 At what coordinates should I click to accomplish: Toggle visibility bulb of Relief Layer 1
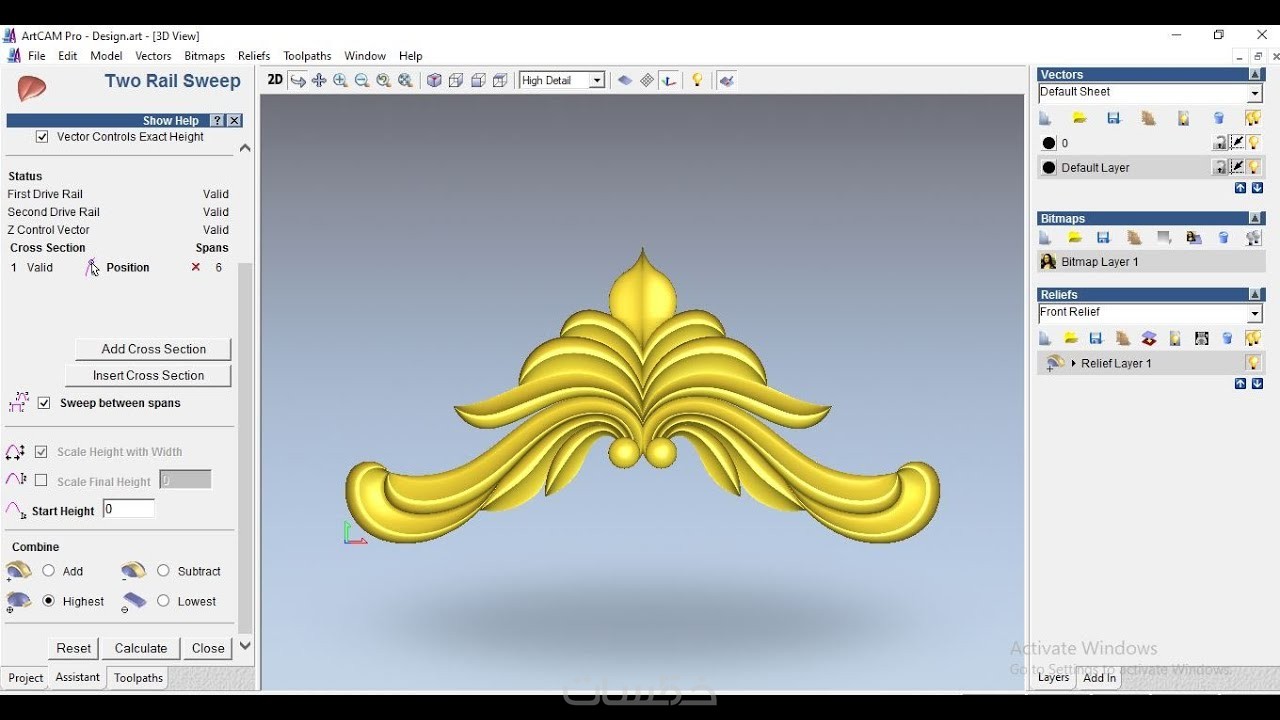(x=1254, y=363)
